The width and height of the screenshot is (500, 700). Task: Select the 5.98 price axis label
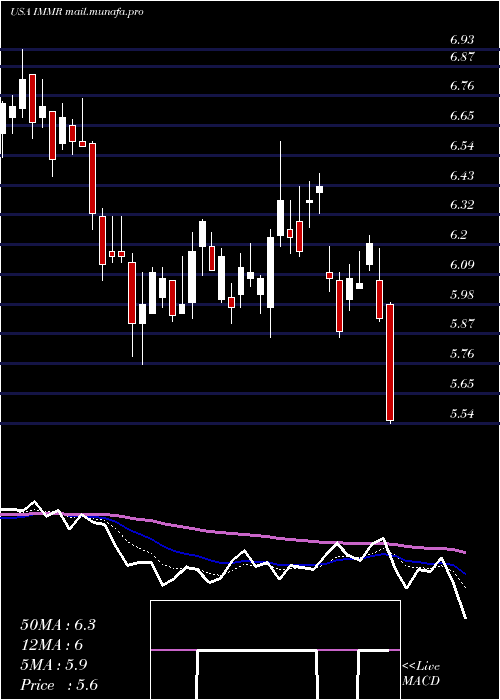click(462, 294)
